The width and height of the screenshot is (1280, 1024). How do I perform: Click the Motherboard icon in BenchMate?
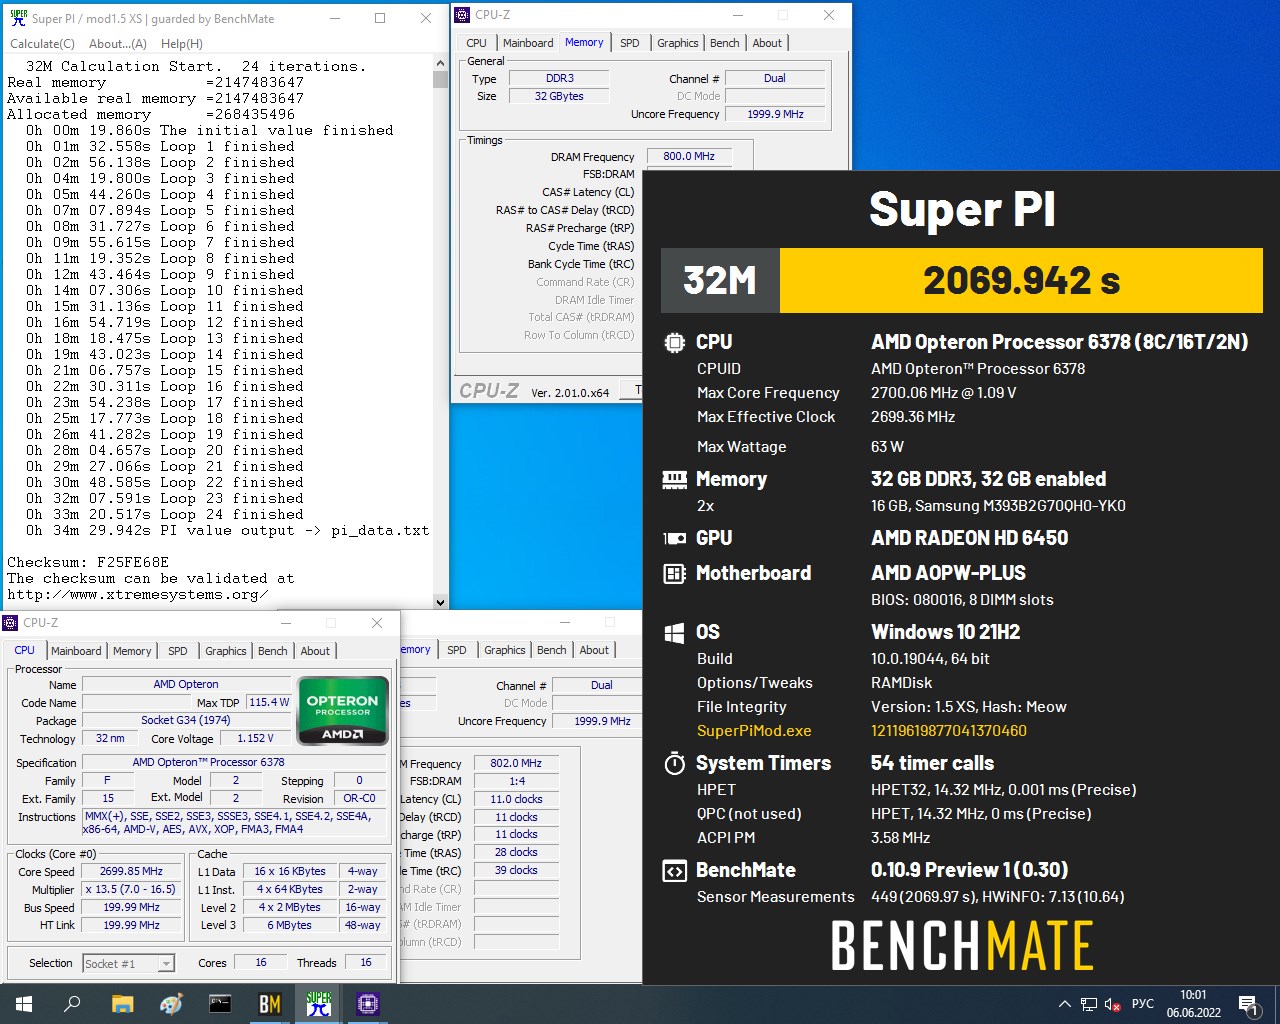tap(674, 573)
